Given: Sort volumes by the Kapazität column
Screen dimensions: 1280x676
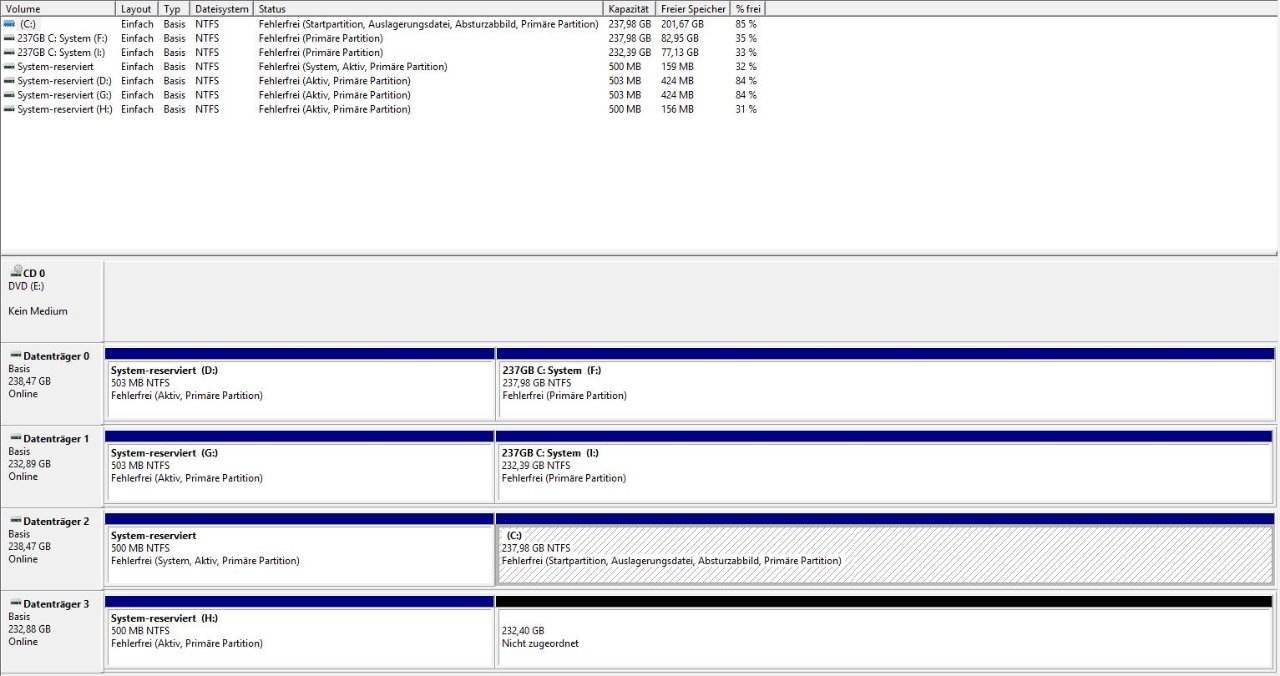Looking at the screenshot, I should click(x=629, y=8).
